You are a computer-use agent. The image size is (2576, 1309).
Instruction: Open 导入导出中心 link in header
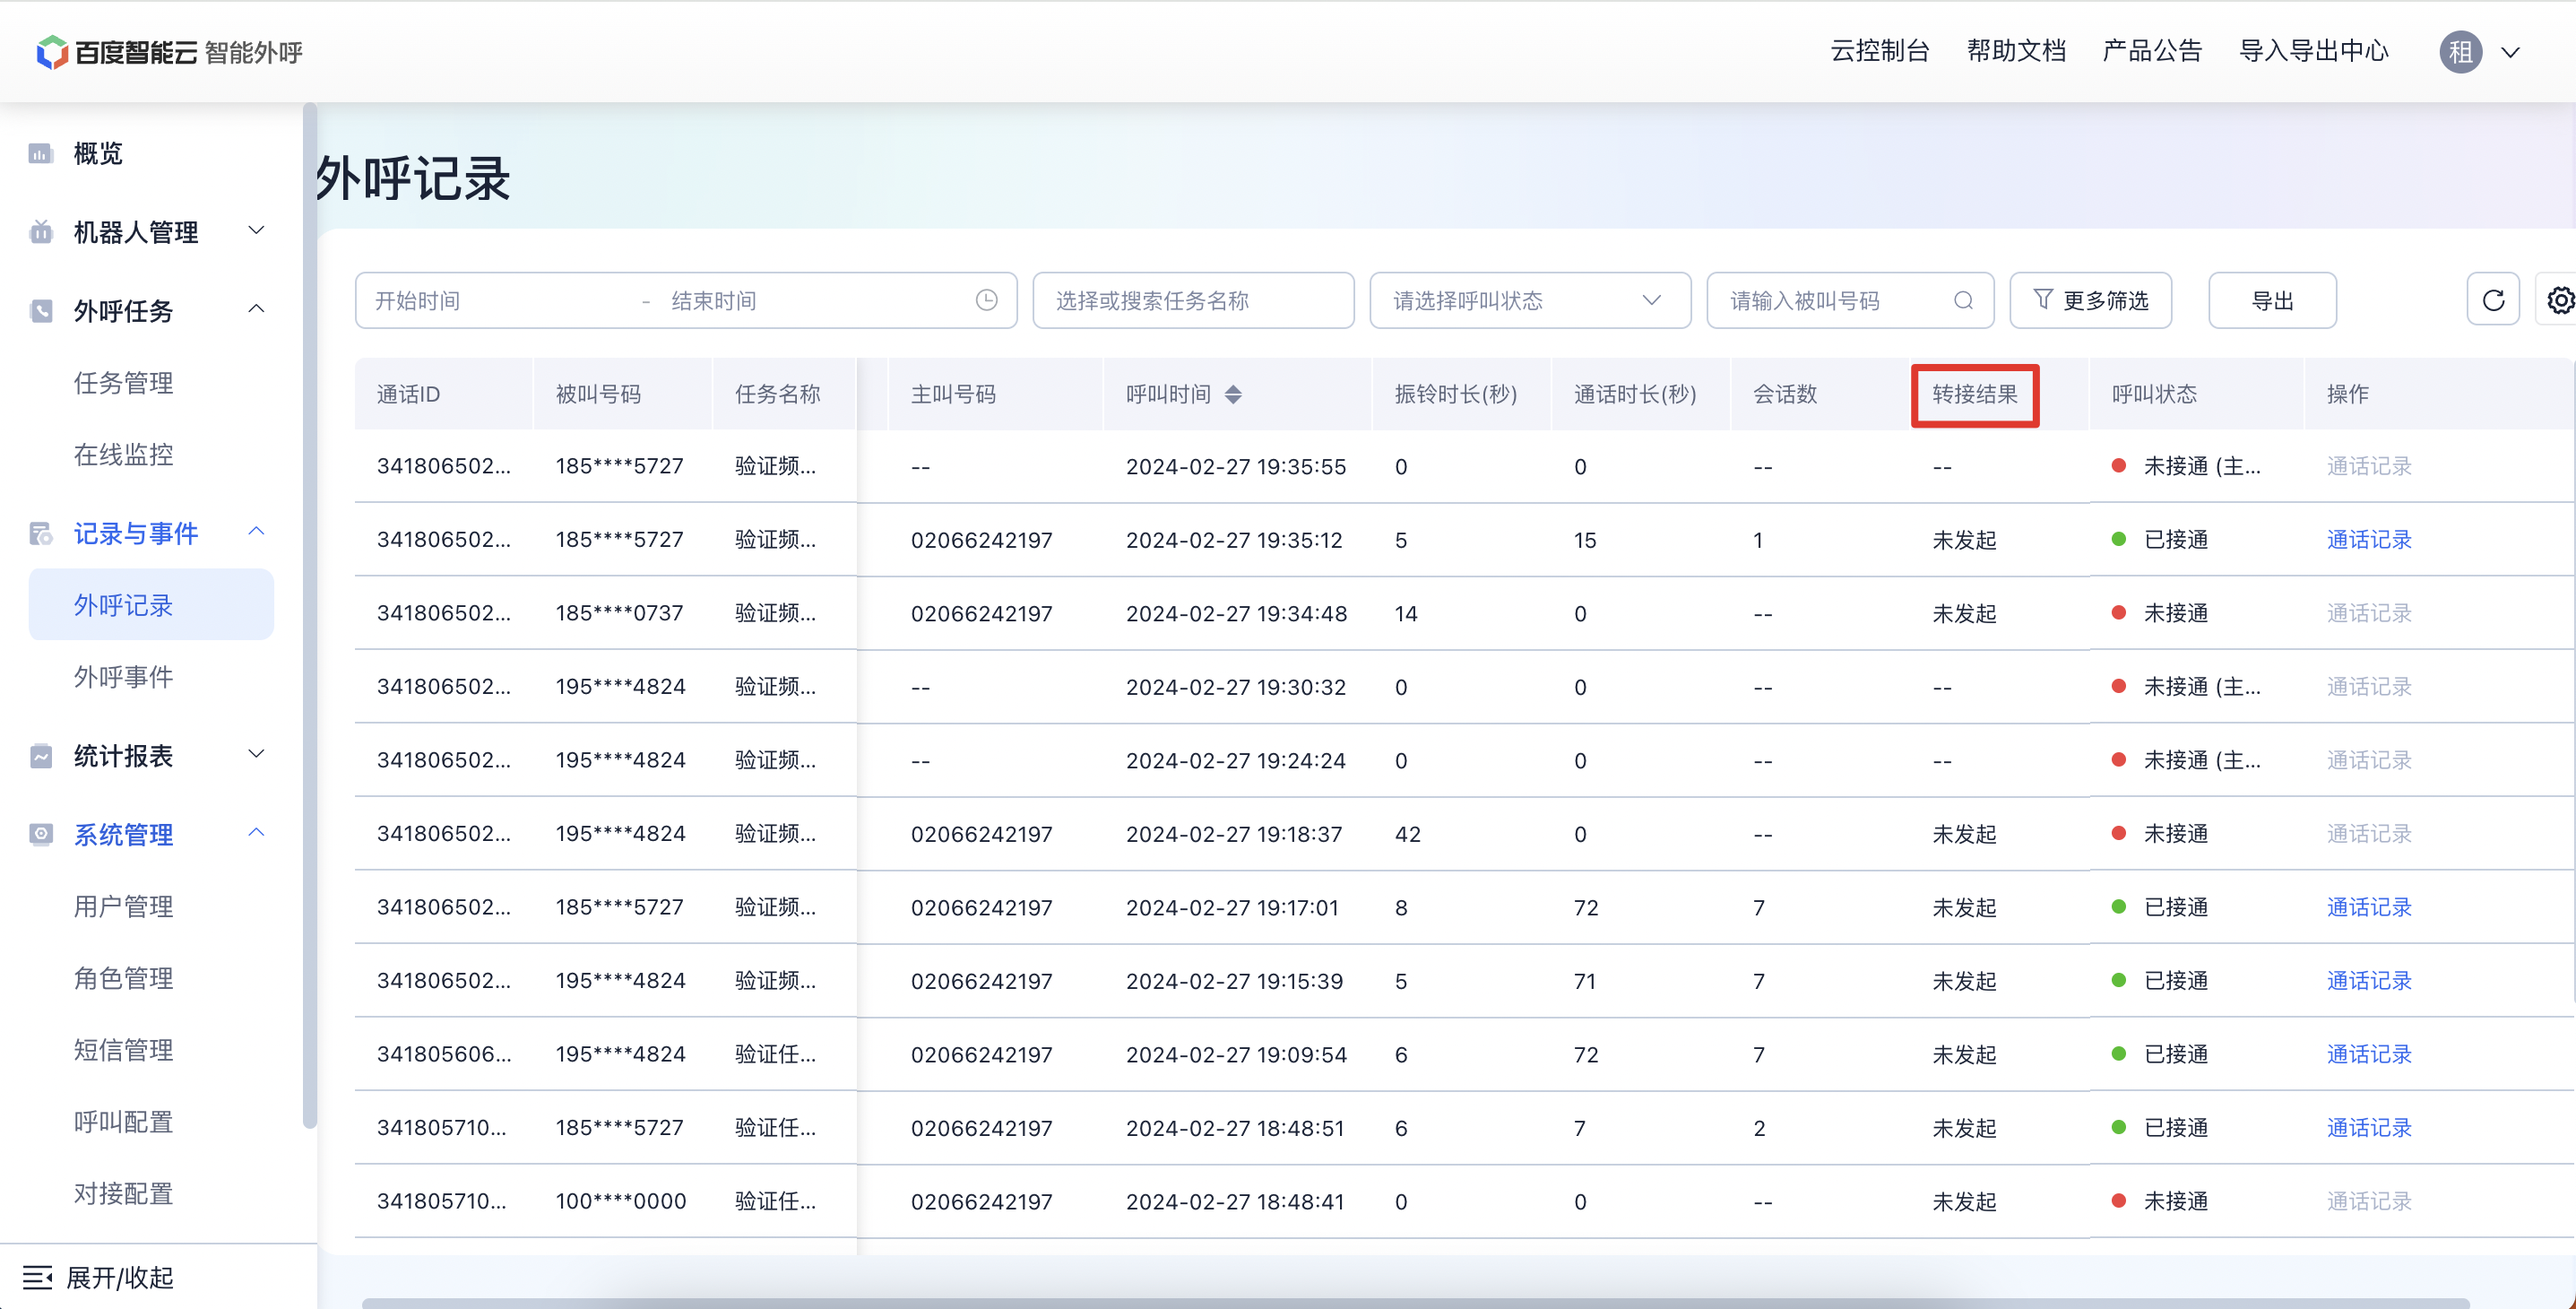pyautogui.click(x=2313, y=51)
